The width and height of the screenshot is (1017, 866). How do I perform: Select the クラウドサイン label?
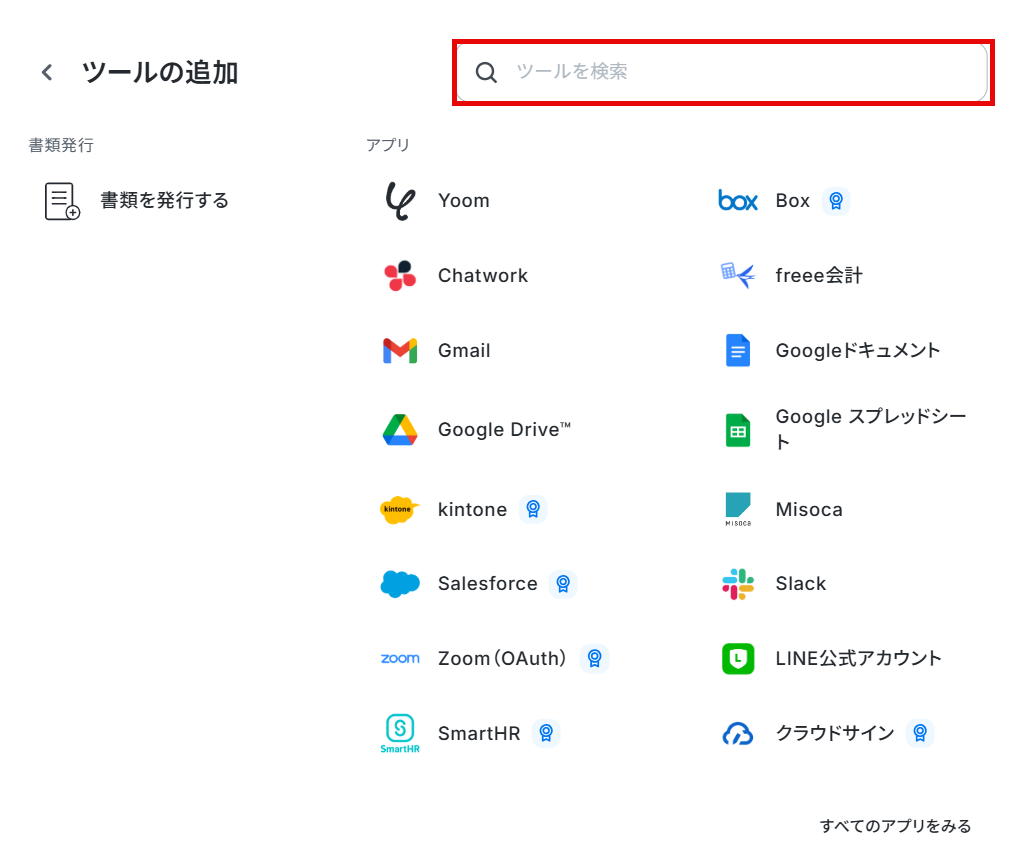(835, 734)
